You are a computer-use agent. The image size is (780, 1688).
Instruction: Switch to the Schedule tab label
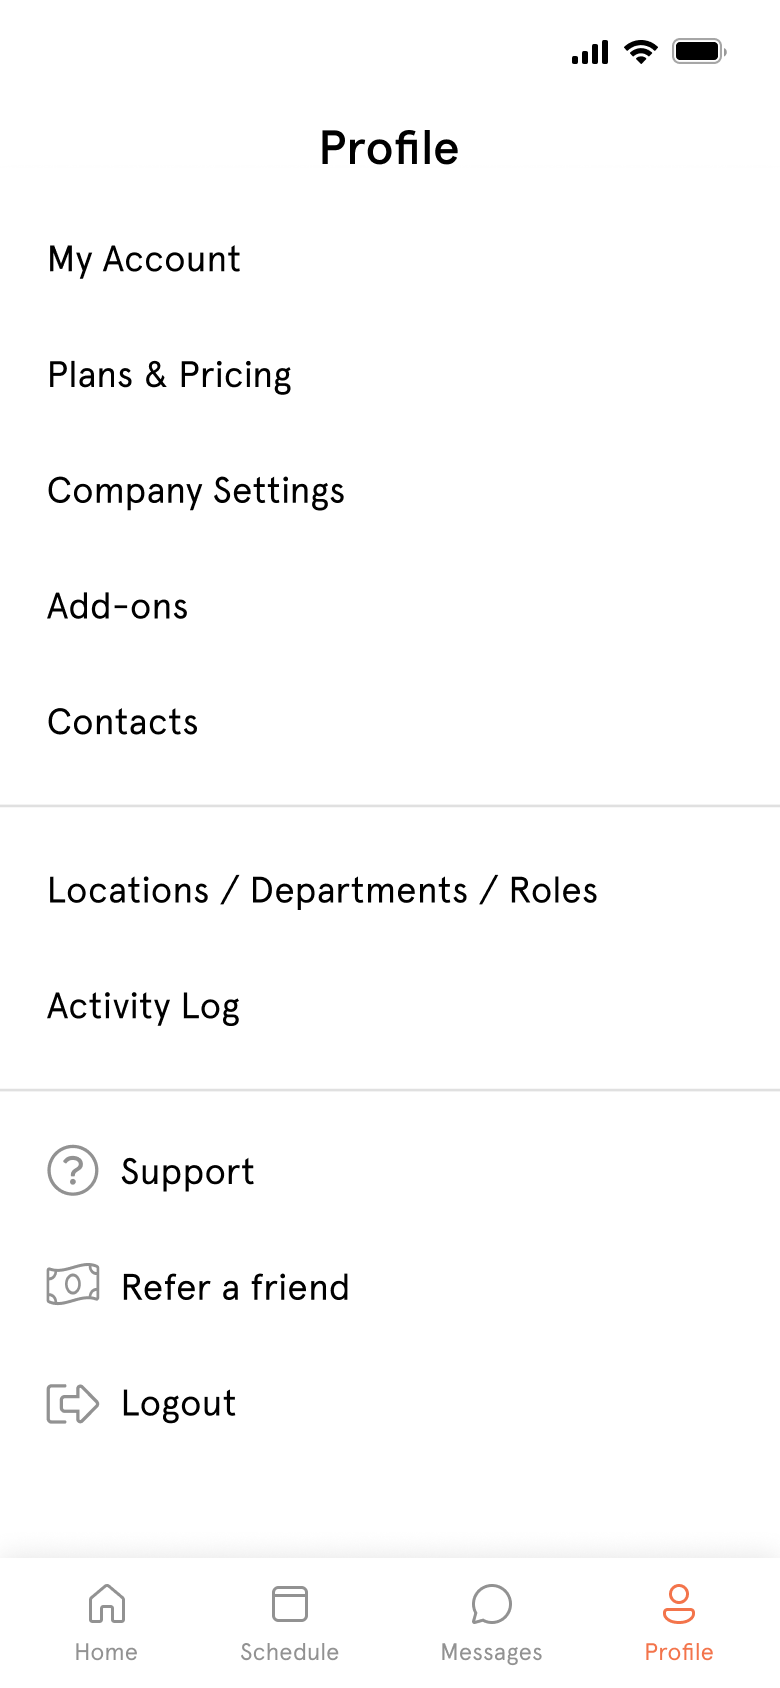tap(290, 1652)
